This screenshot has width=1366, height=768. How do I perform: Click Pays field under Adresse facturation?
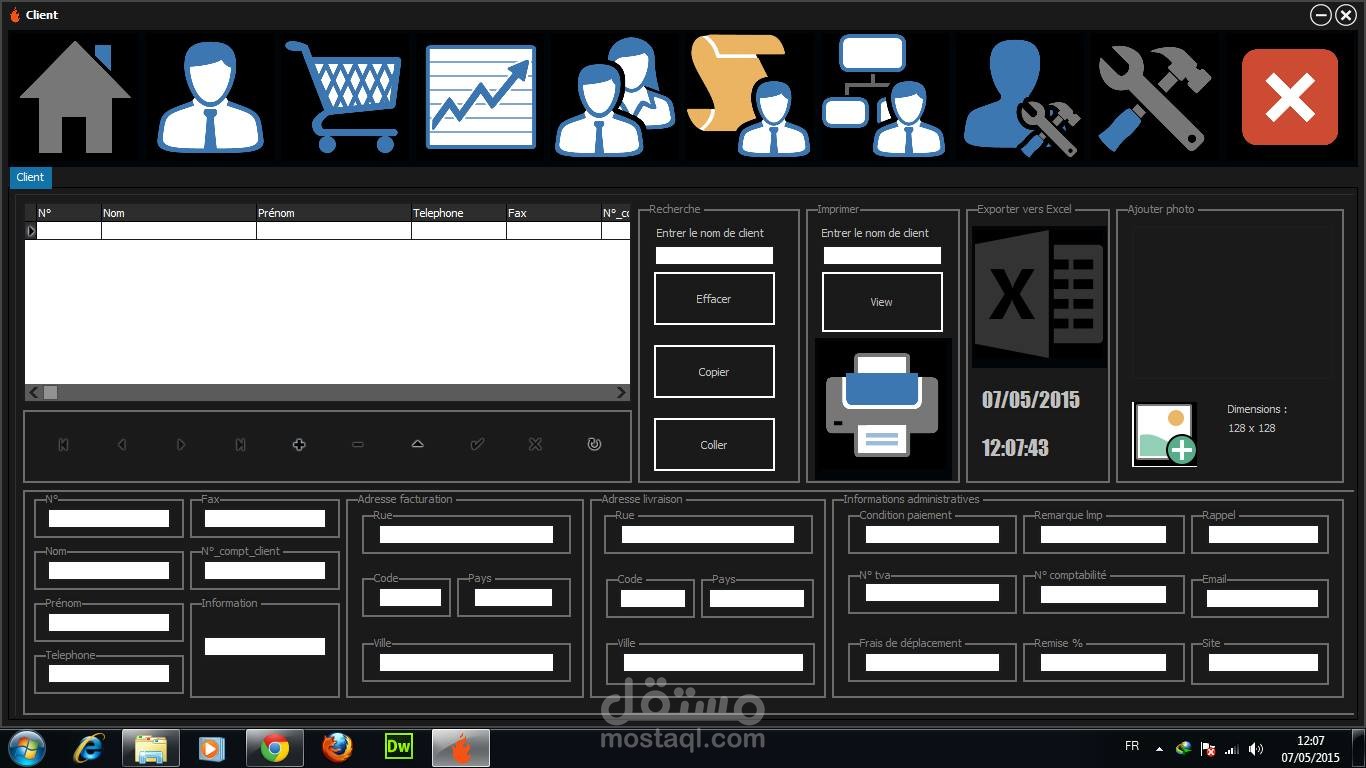click(513, 598)
